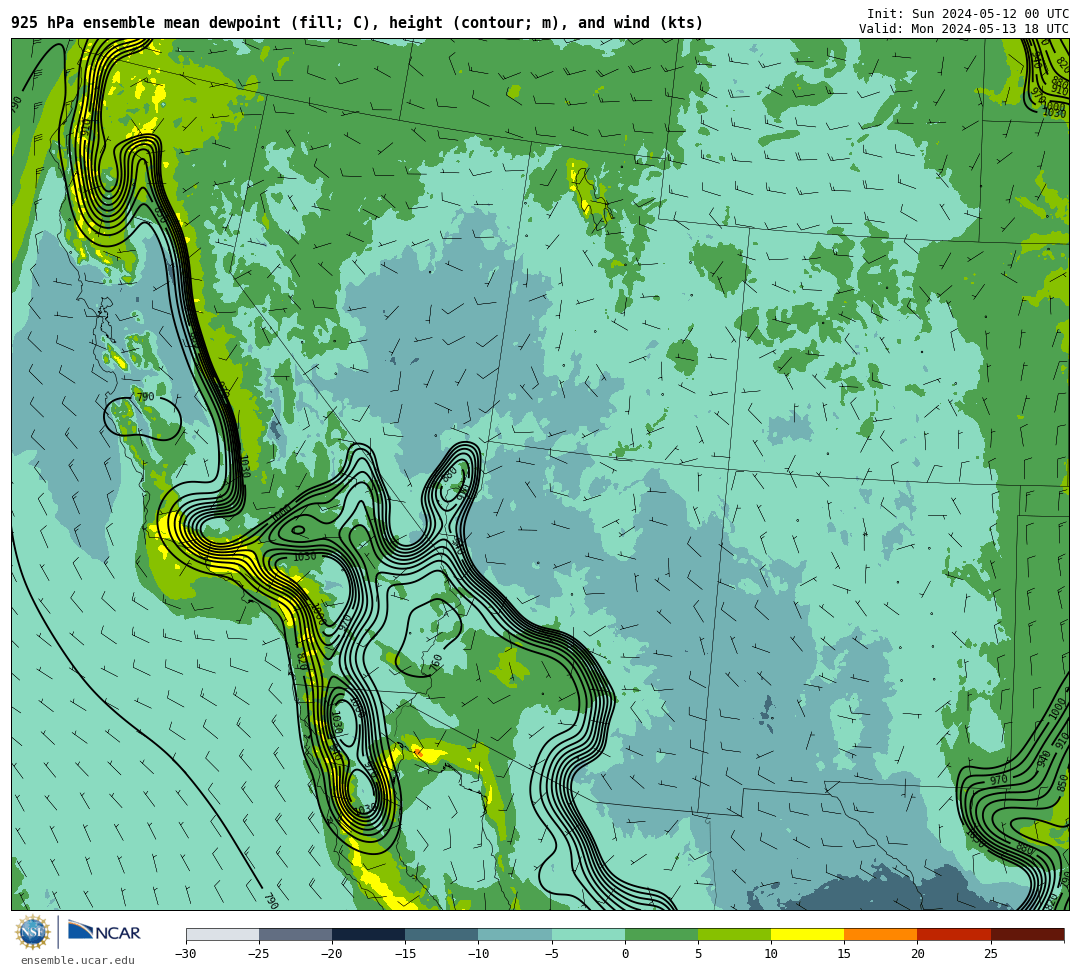Click the colorbar tick label '10'

tap(771, 954)
